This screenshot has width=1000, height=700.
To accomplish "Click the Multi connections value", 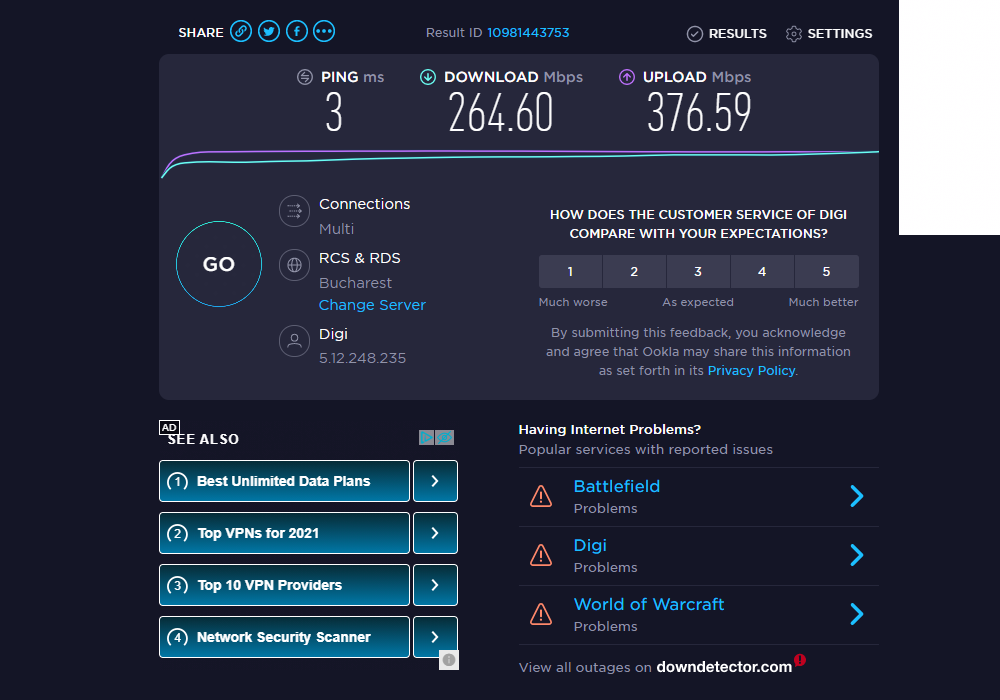I will click(x=336, y=229).
